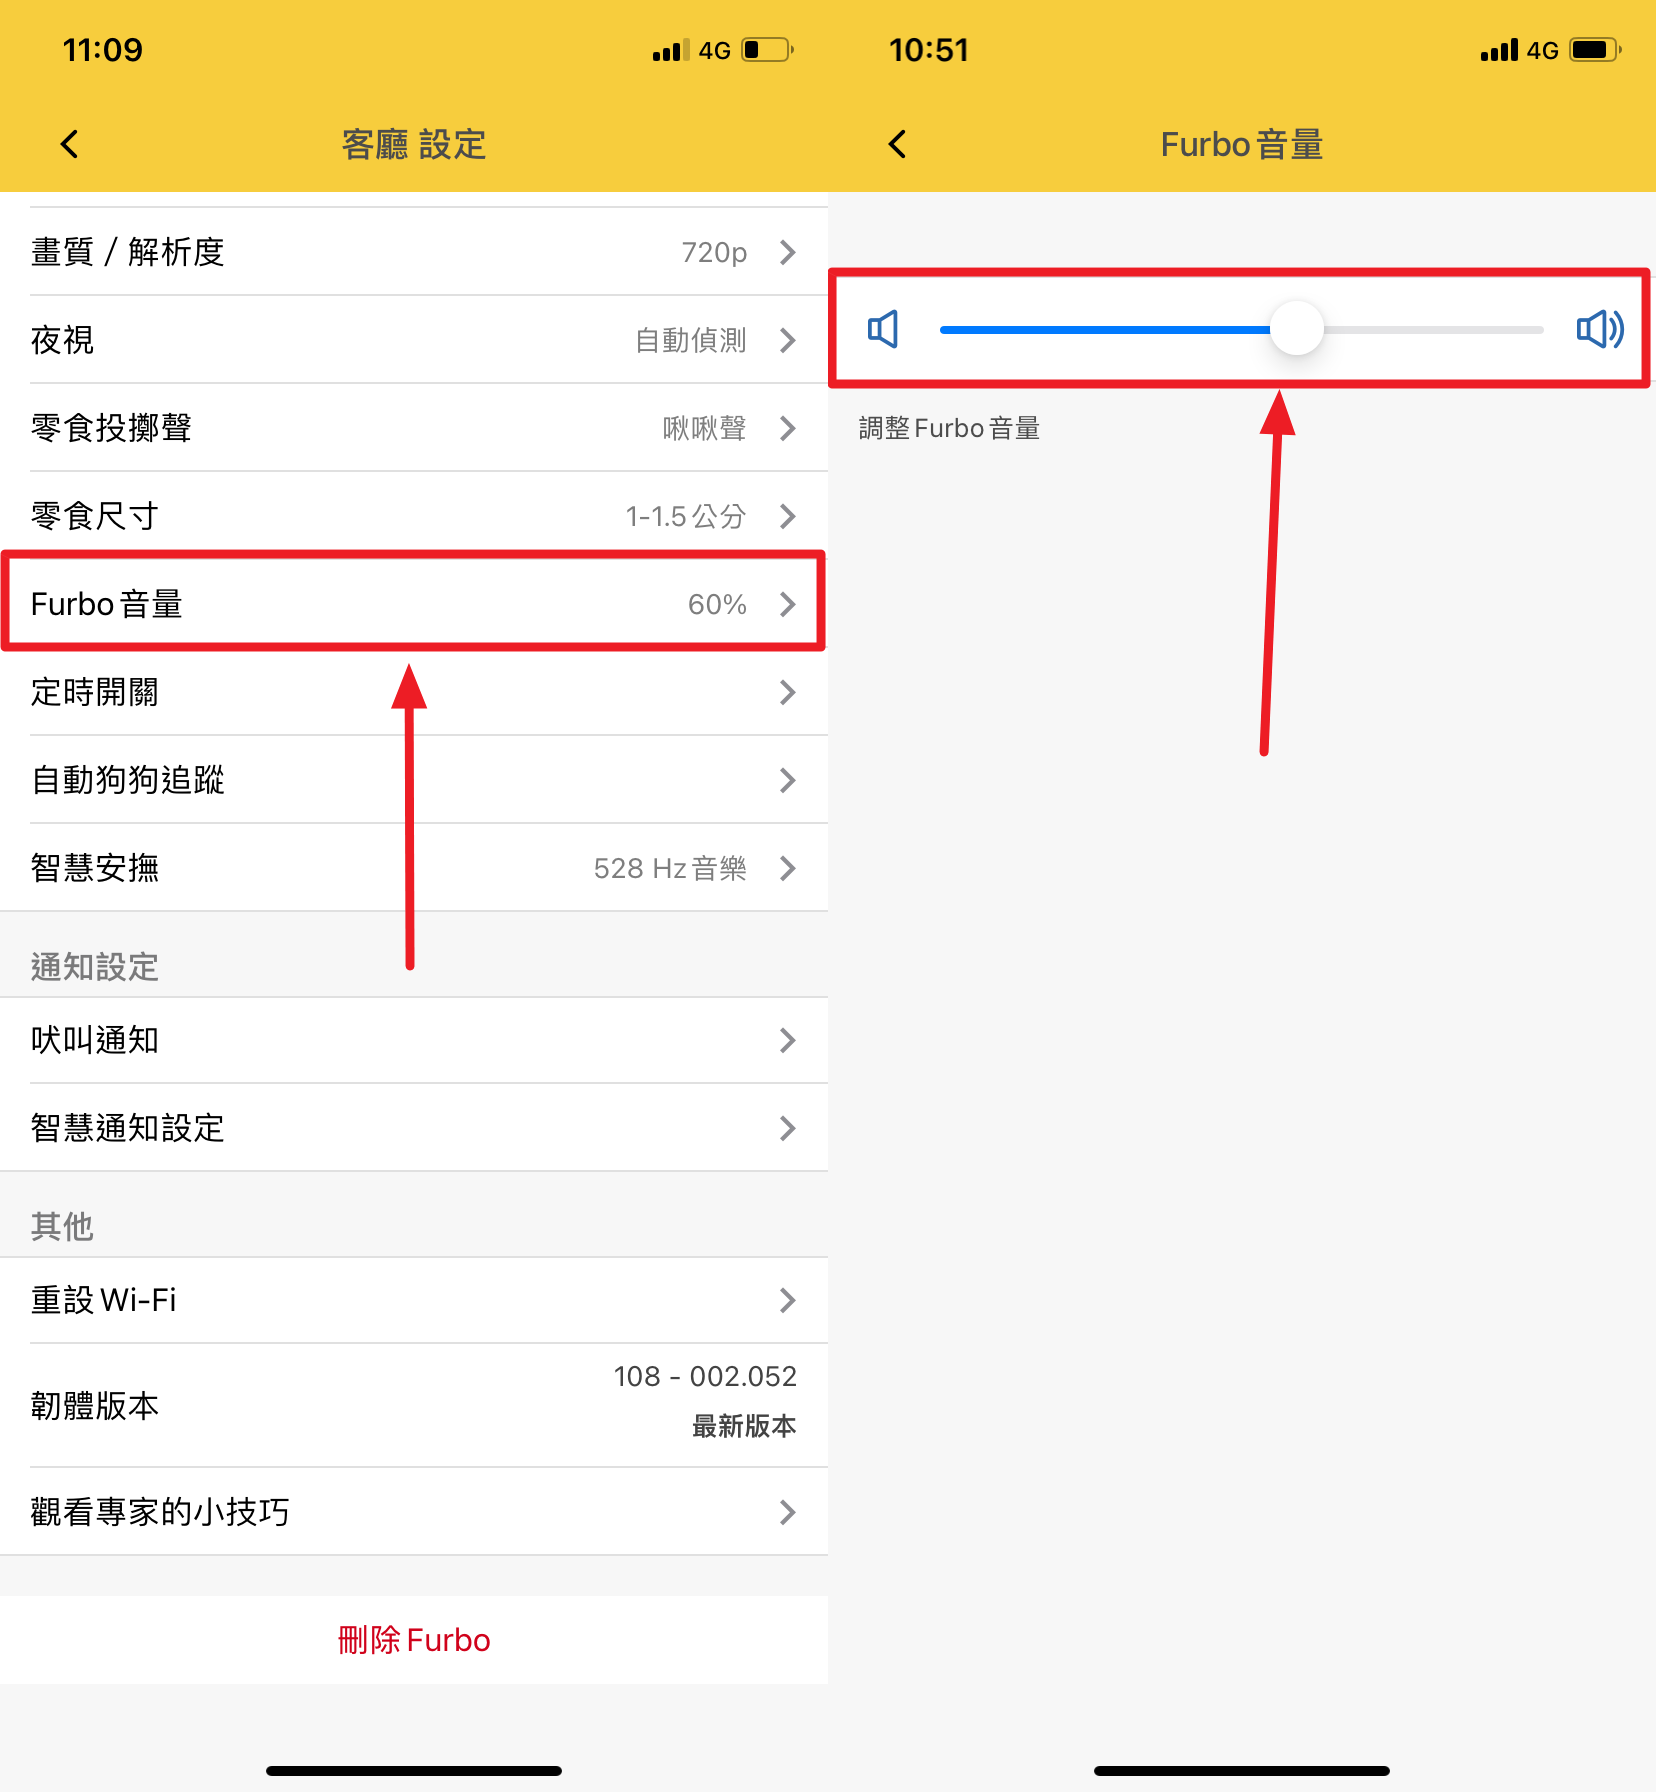This screenshot has height=1792, width=1656.
Task: Open 零食尺寸 setting
Action: [x=414, y=516]
